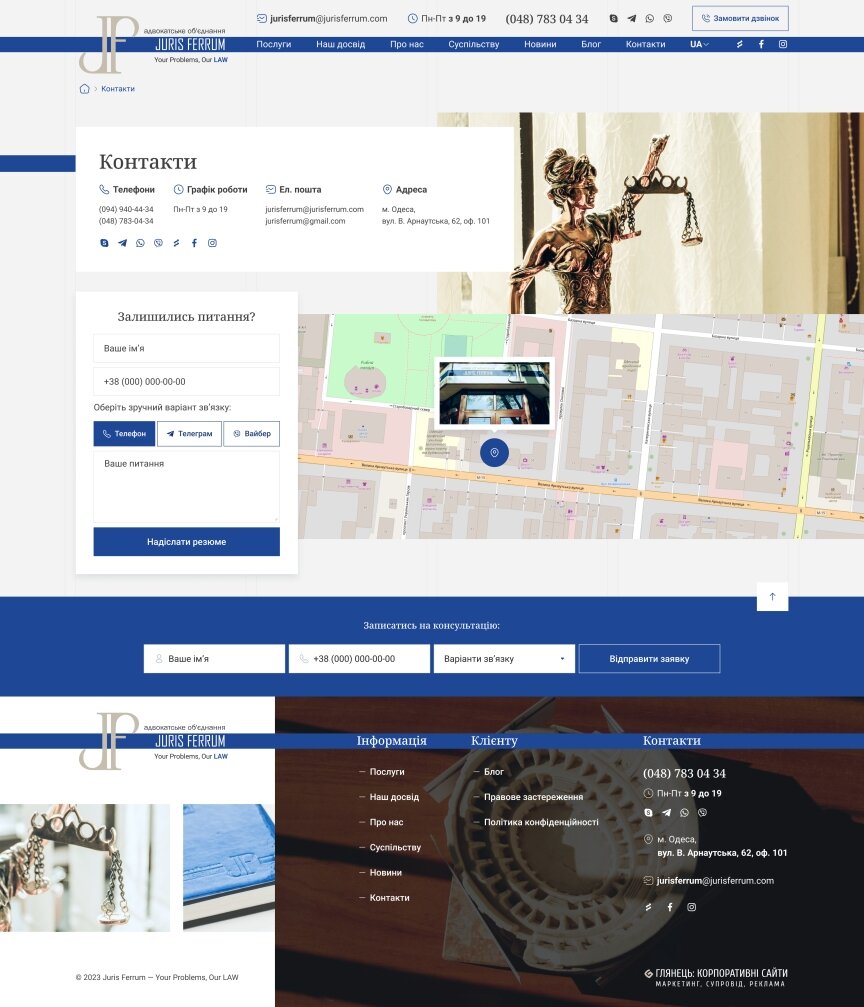This screenshot has height=1007, width=864.
Task: Click Контакти breadcrumb link
Action: [118, 89]
